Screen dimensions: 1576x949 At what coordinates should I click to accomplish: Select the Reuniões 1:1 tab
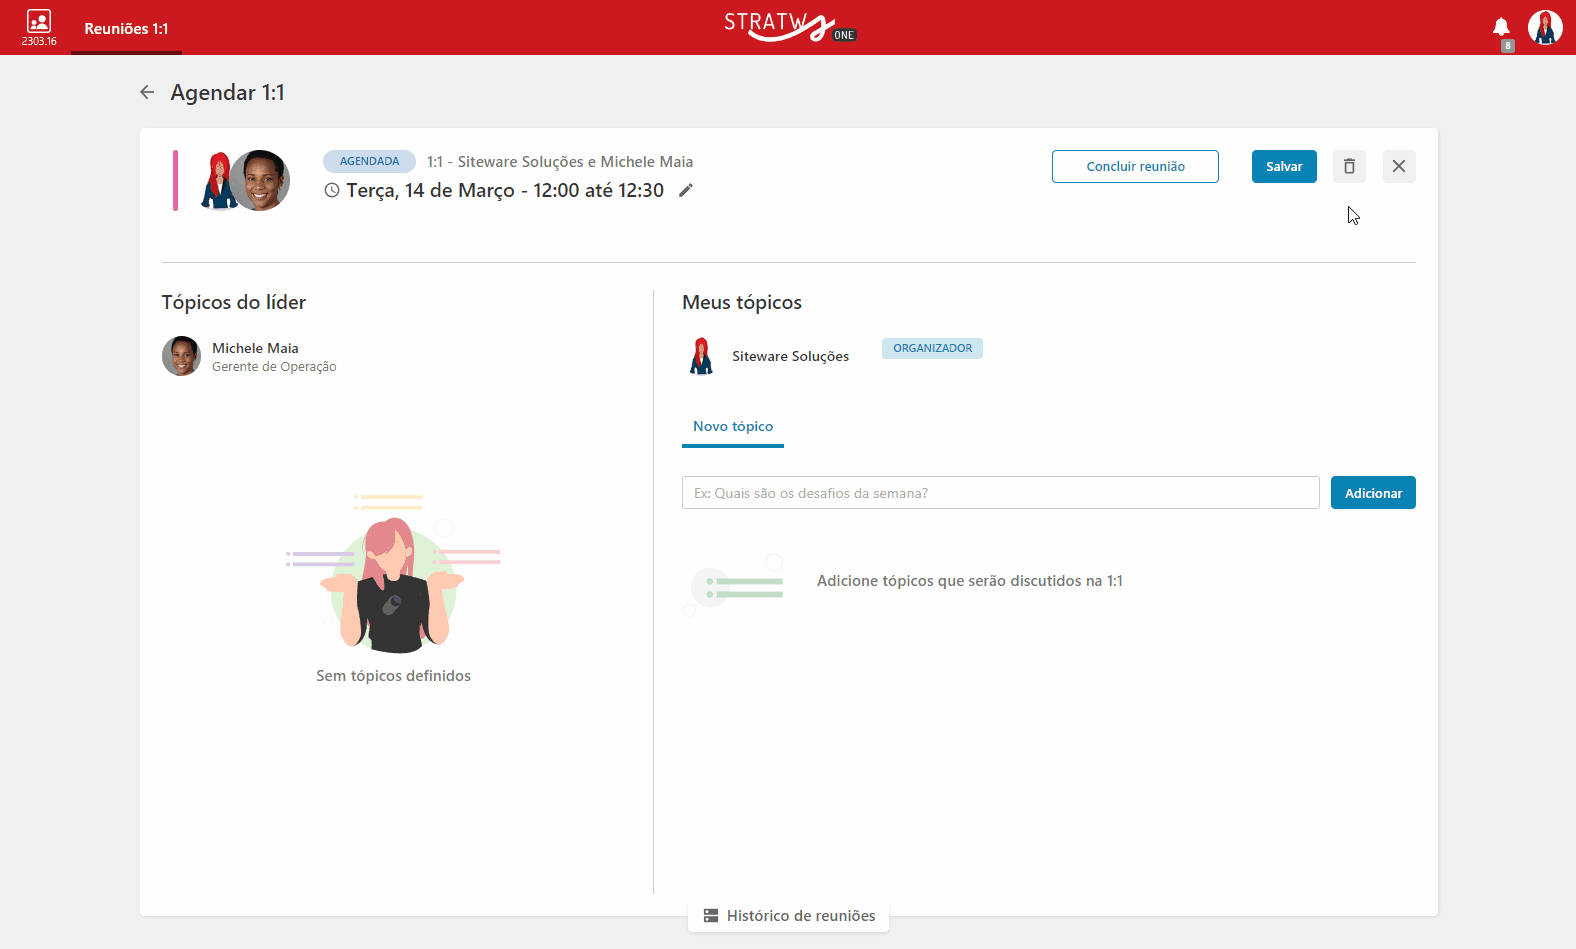126,29
